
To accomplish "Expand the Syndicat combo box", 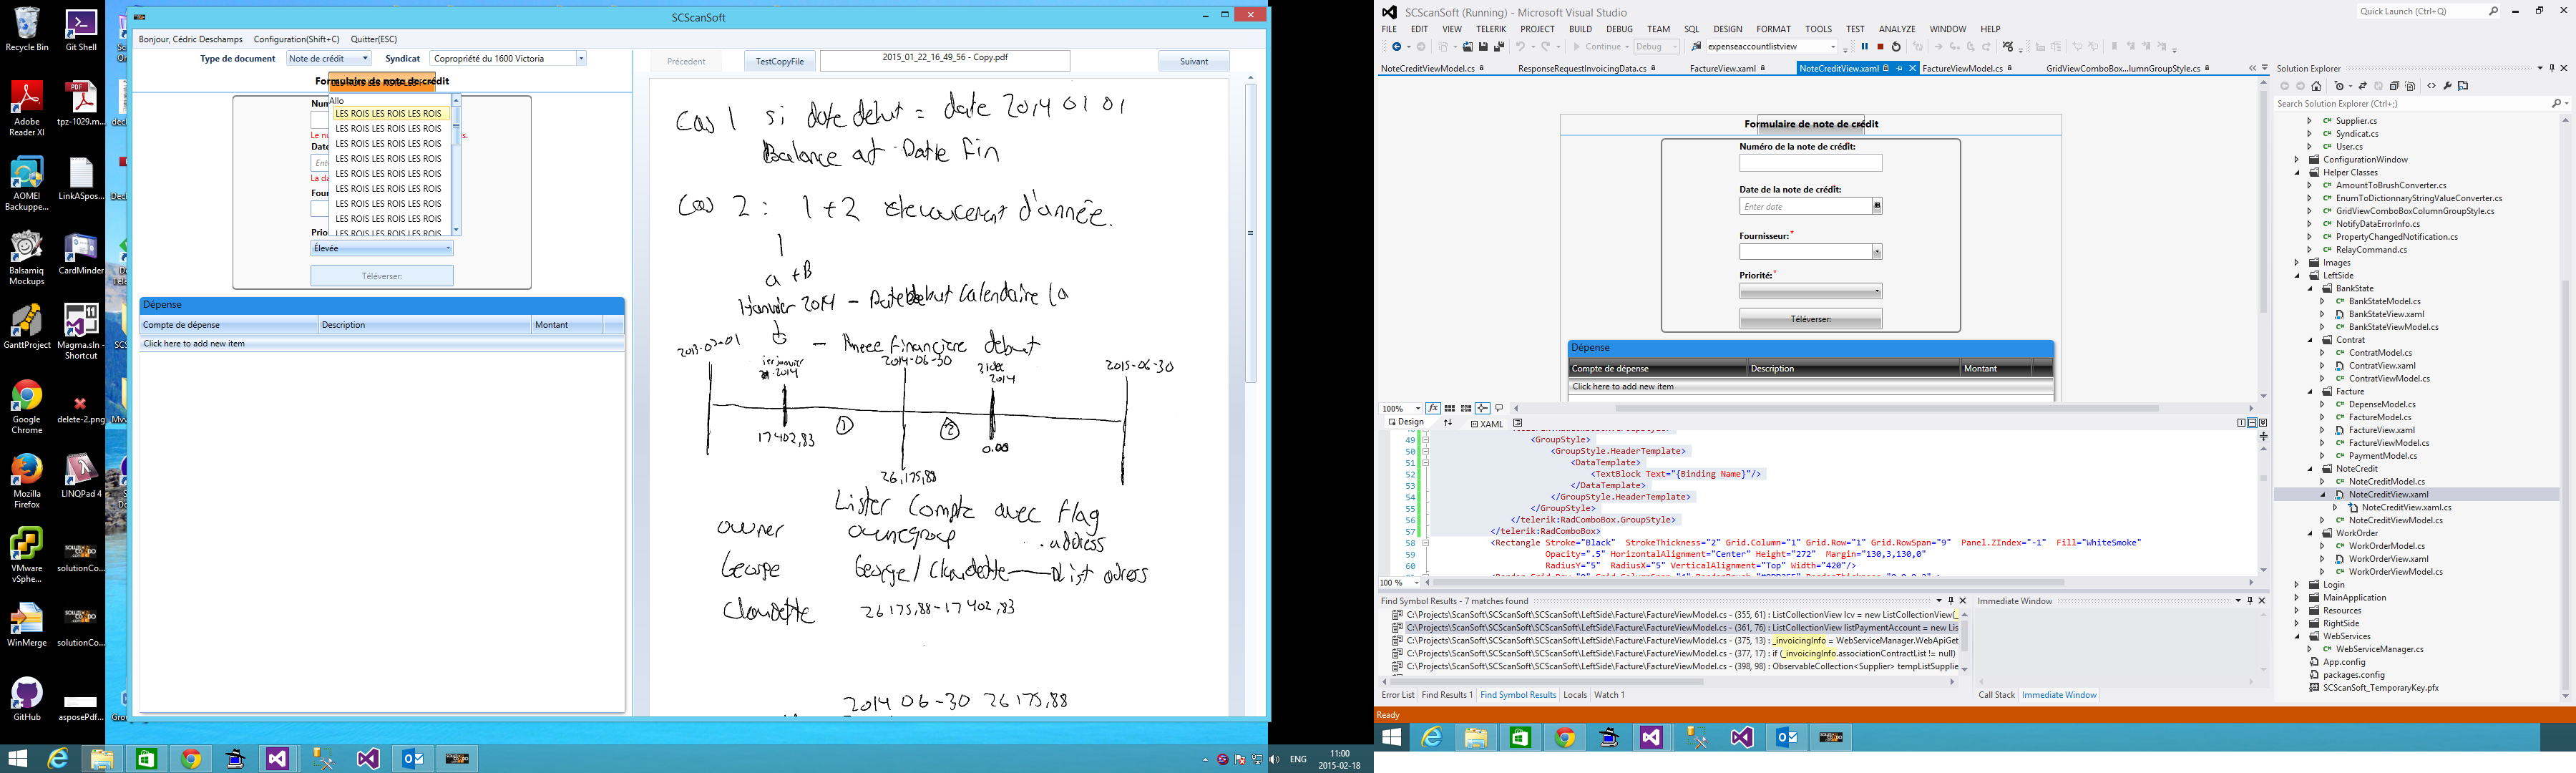I will click(580, 59).
